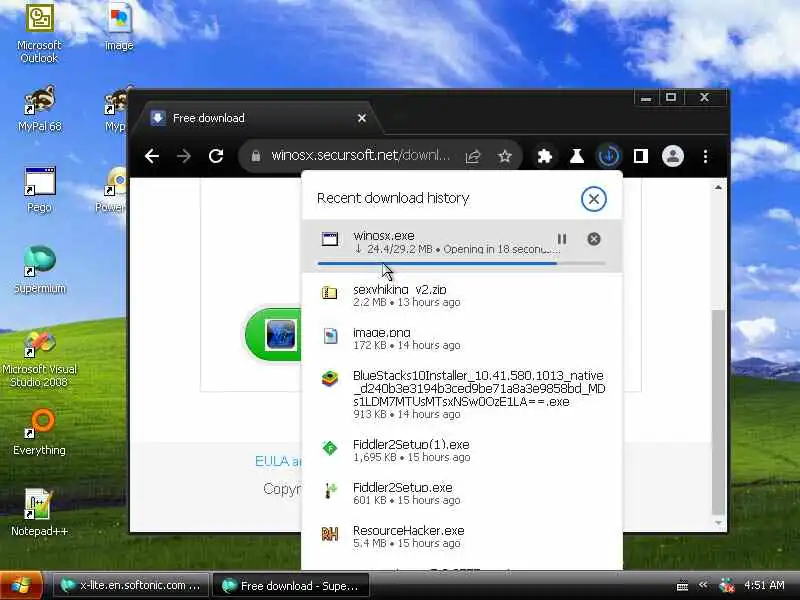The height and width of the screenshot is (600, 800).
Task: Toggle the side panel icon
Action: point(641,156)
